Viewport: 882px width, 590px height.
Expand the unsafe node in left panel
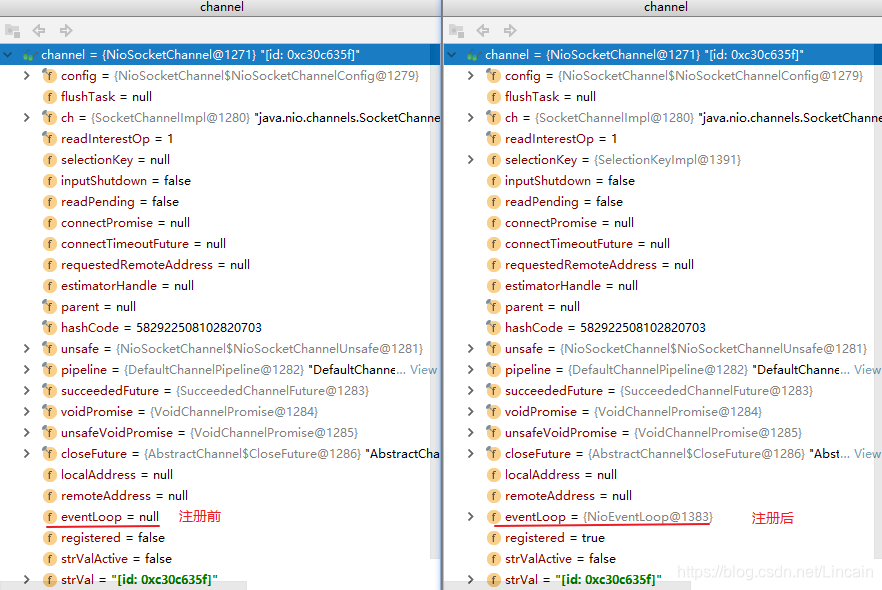[x=26, y=349]
